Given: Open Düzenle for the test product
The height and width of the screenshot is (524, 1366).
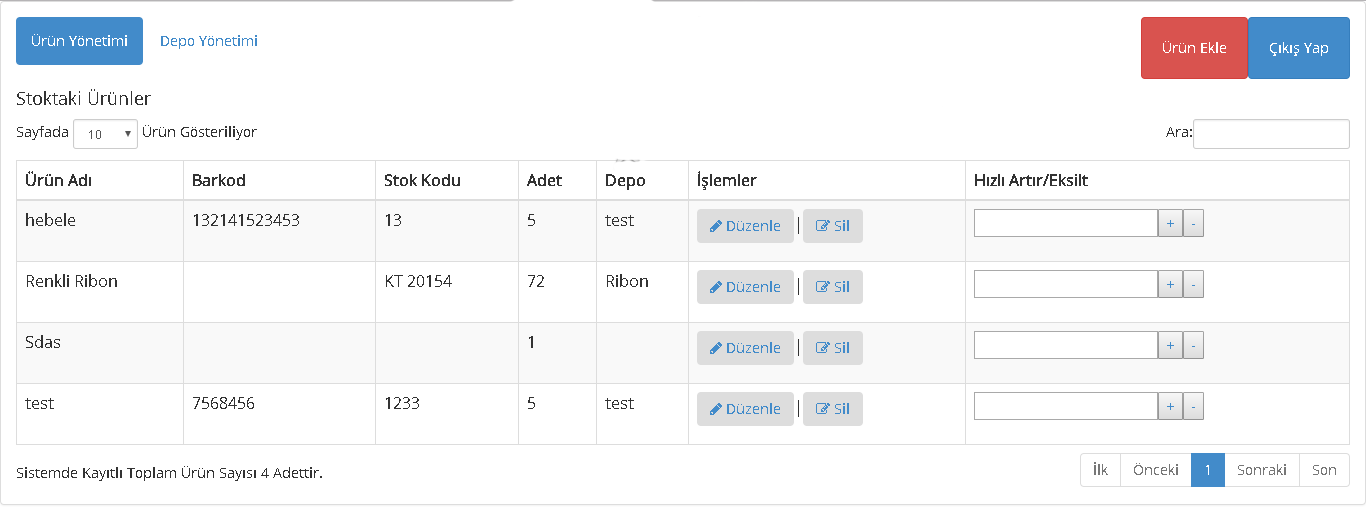Looking at the screenshot, I should point(745,409).
